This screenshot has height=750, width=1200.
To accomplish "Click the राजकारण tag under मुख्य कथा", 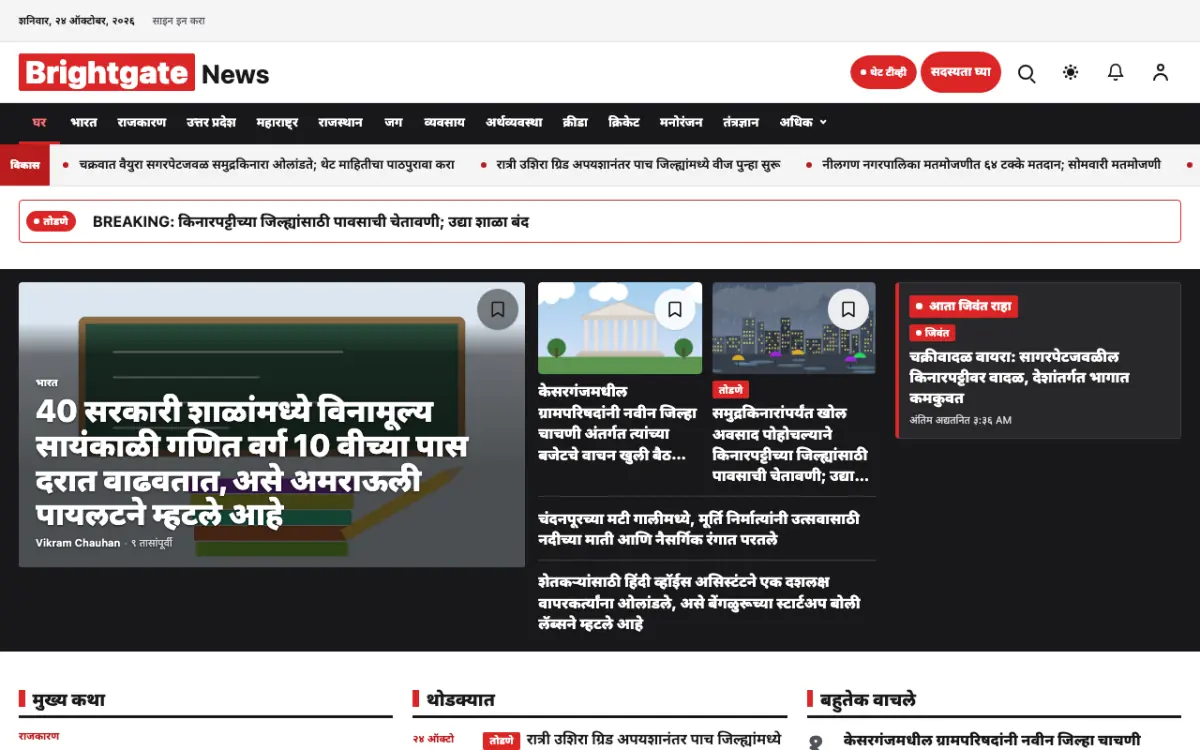I will (39, 736).
